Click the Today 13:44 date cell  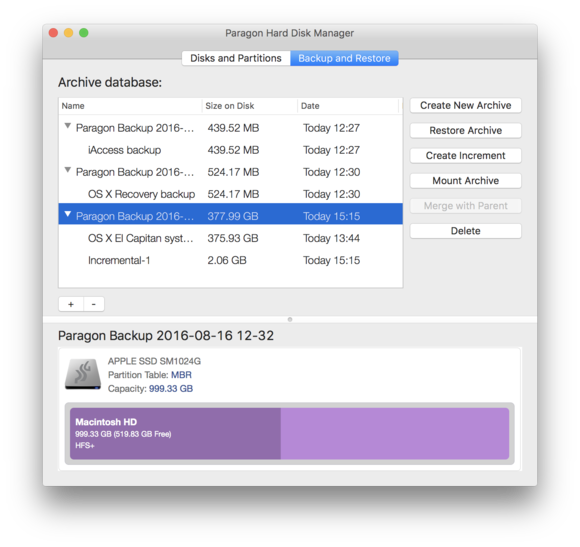point(331,238)
